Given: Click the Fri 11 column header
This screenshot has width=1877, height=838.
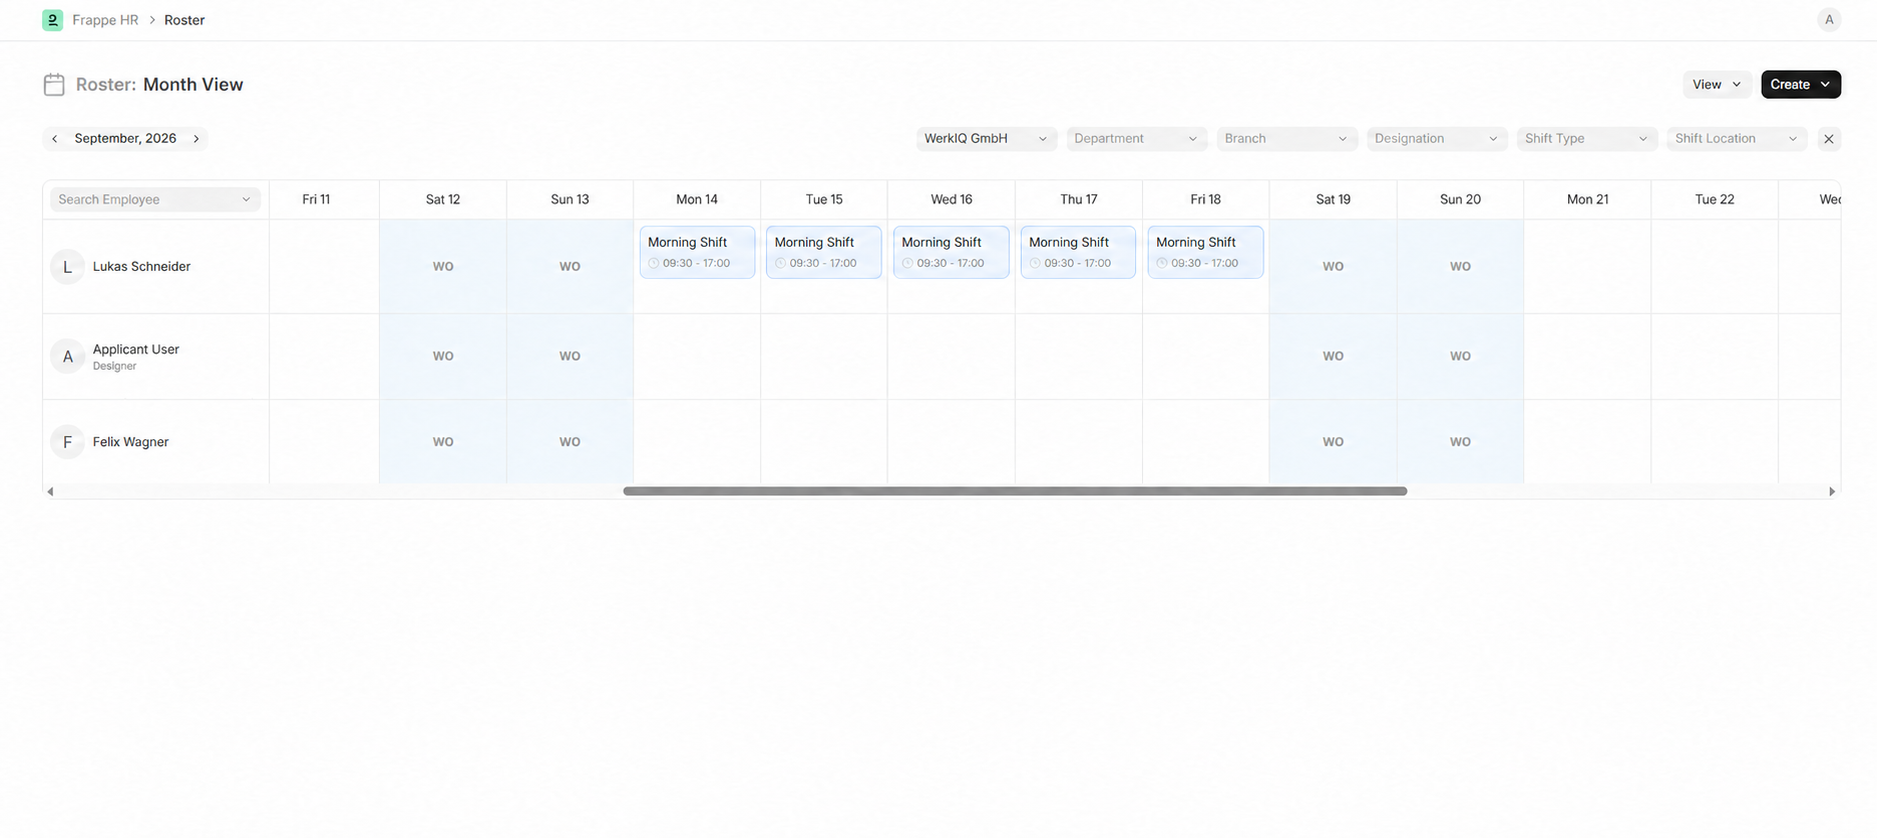Looking at the screenshot, I should point(316,200).
